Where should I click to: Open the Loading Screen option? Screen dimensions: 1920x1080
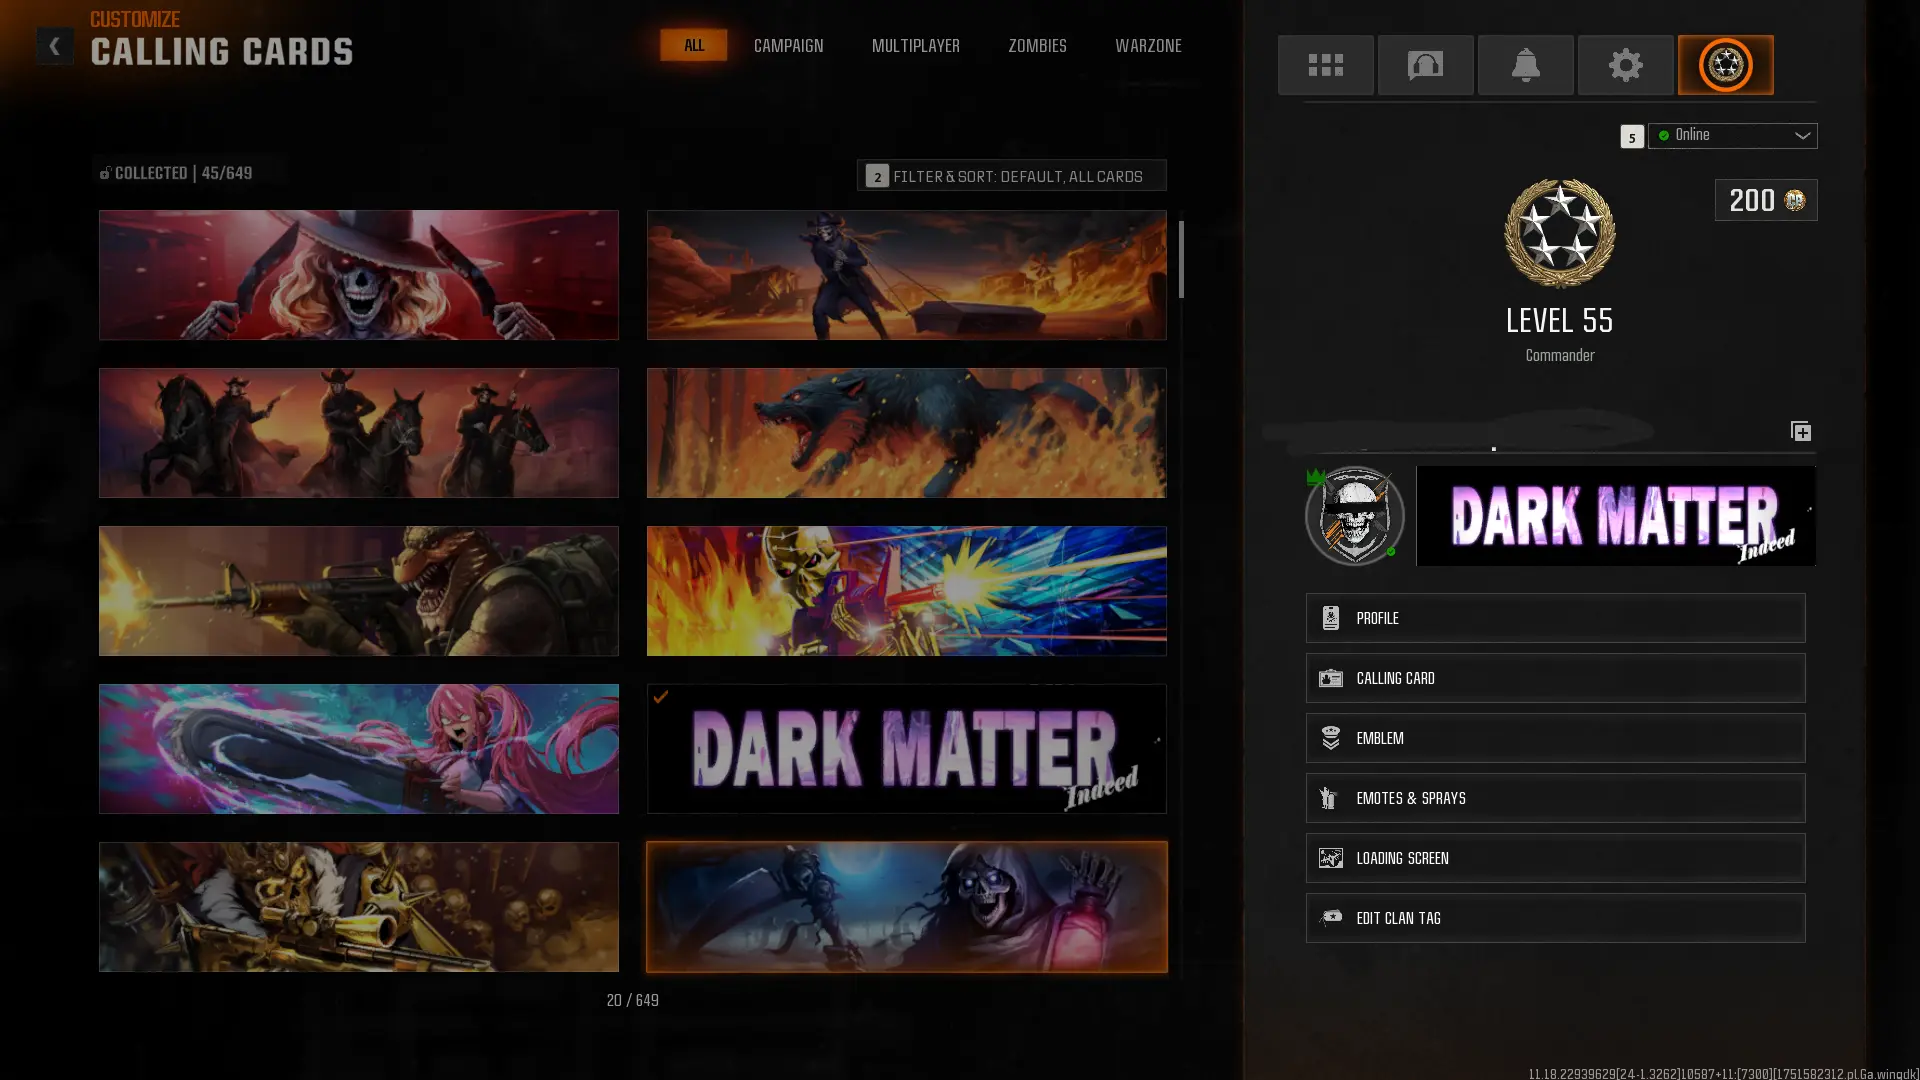[x=1555, y=858]
